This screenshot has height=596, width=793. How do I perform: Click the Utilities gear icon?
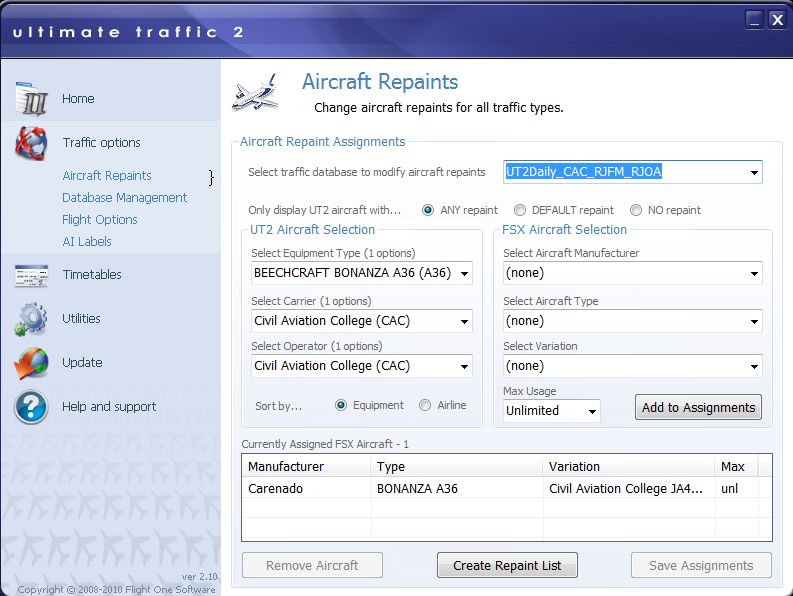[x=31, y=319]
